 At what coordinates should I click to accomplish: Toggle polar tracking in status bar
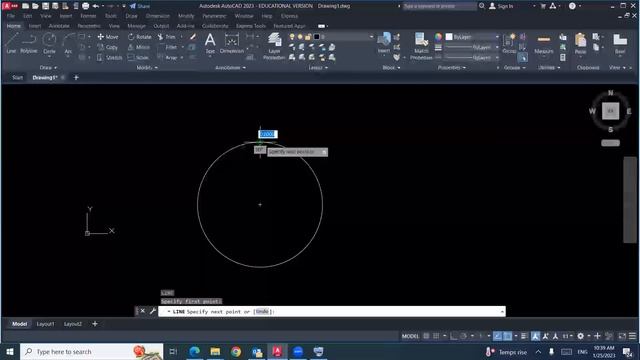click(x=463, y=336)
